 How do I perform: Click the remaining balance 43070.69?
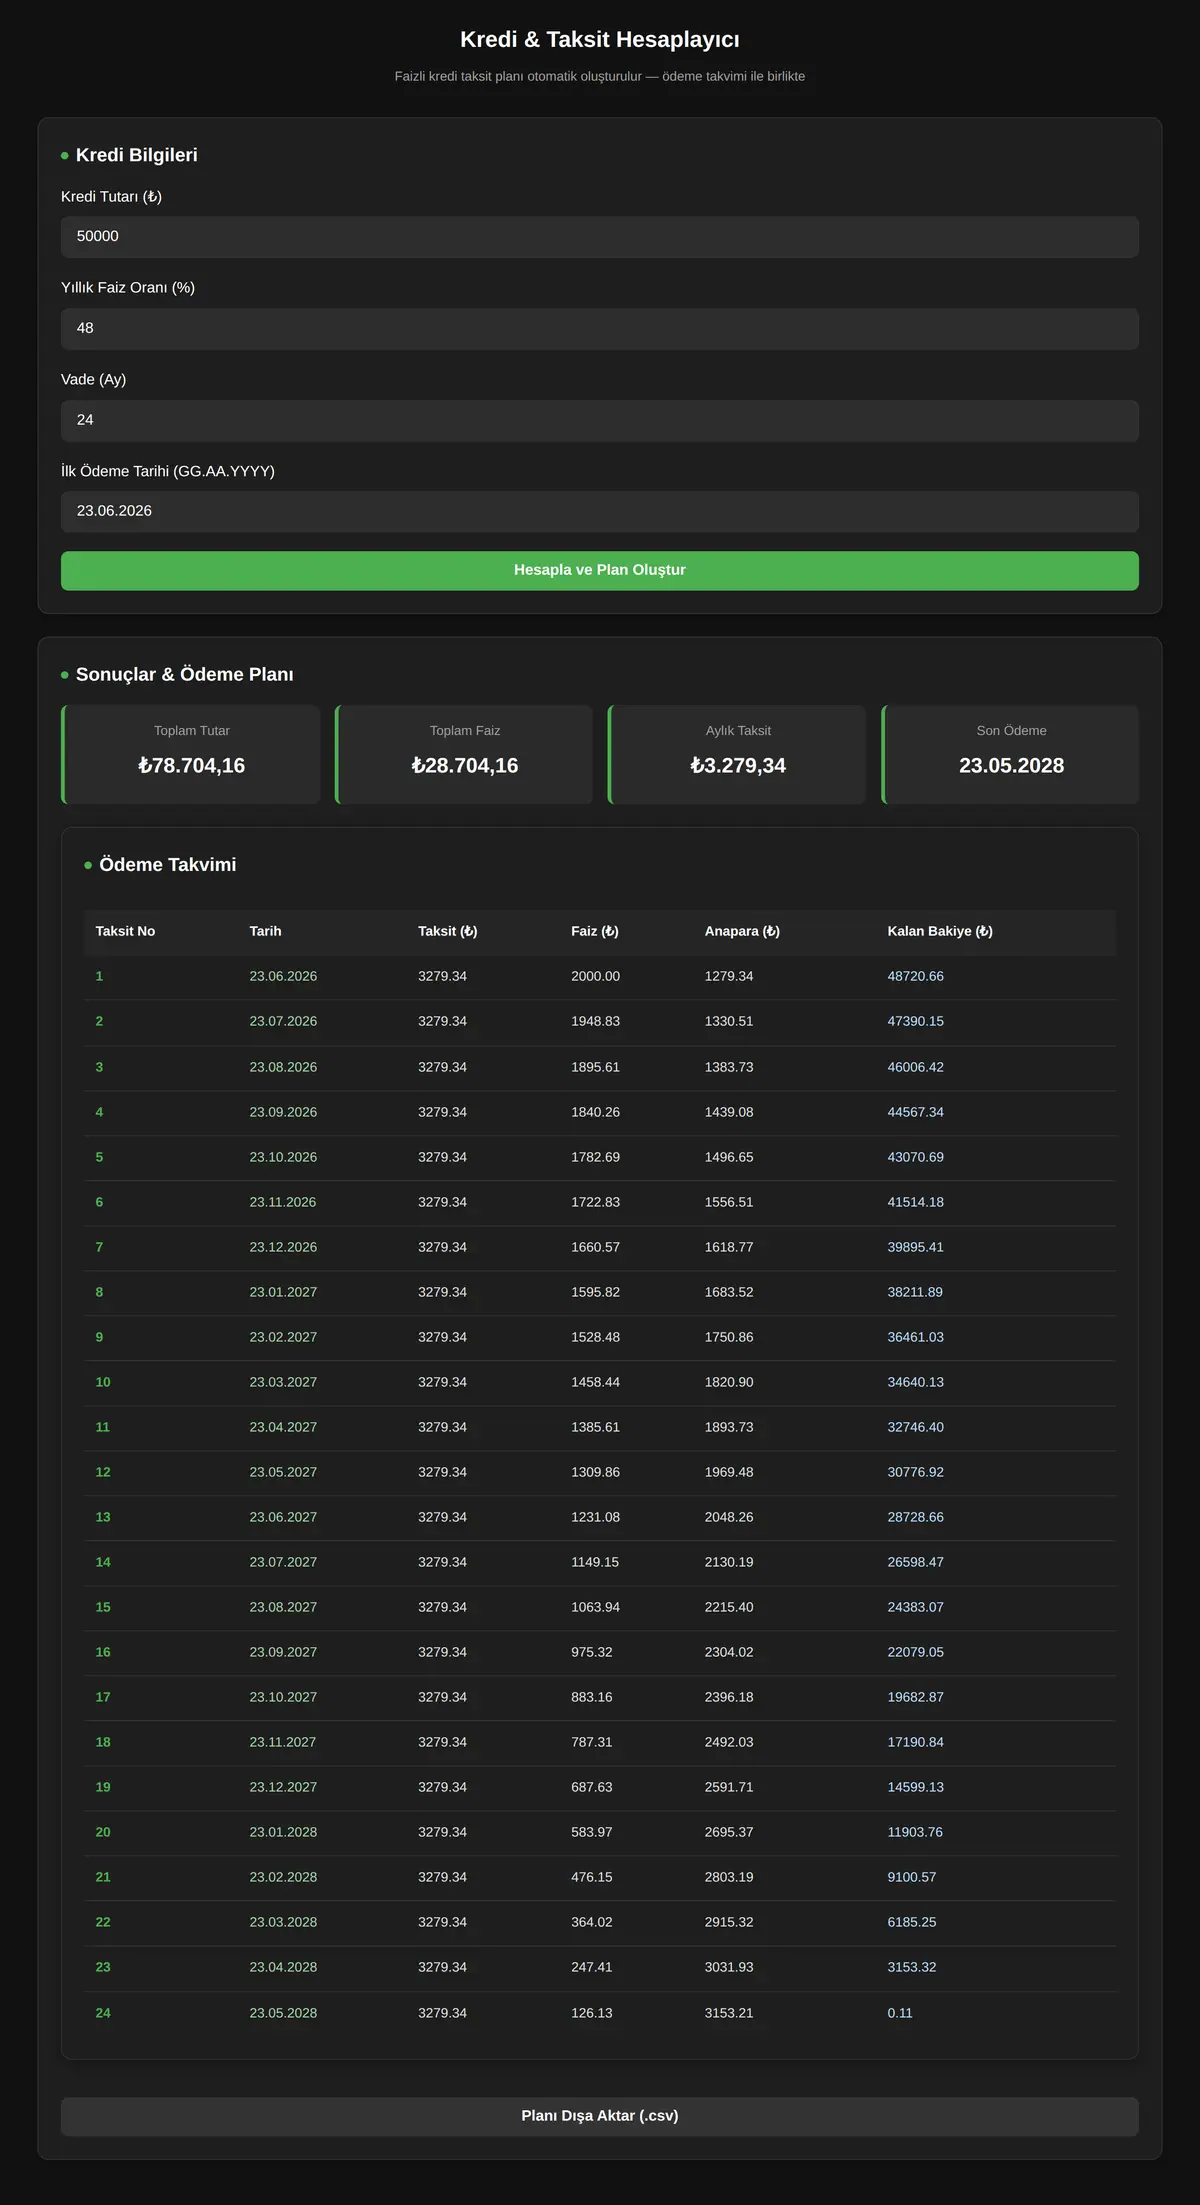coord(915,1157)
